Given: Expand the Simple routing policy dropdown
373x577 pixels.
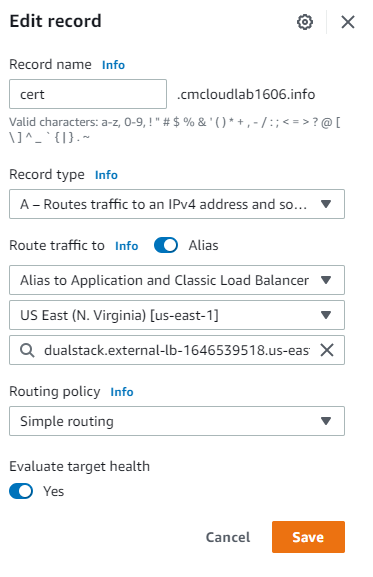Looking at the screenshot, I should pos(177,421).
